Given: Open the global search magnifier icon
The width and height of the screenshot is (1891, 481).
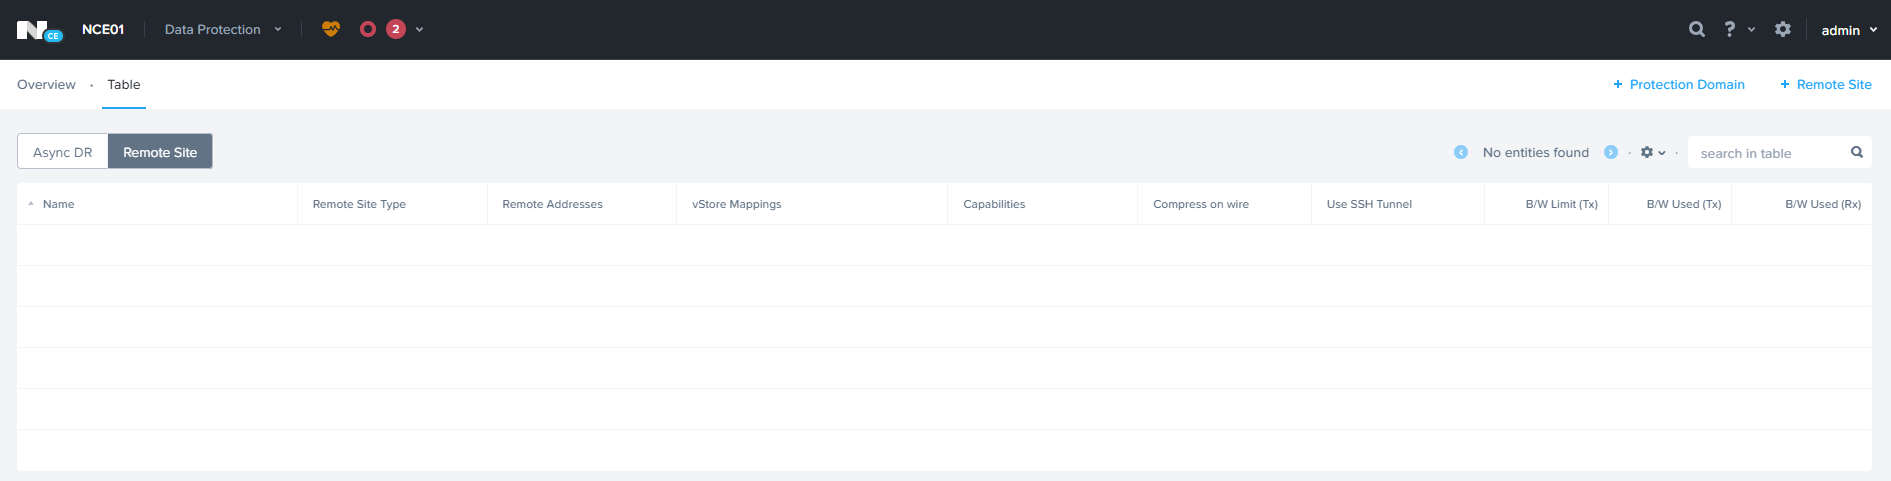Looking at the screenshot, I should (1697, 29).
